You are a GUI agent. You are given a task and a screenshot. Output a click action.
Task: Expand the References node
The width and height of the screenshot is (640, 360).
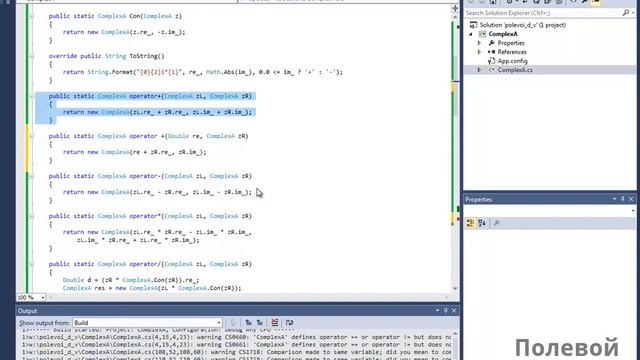point(480,52)
